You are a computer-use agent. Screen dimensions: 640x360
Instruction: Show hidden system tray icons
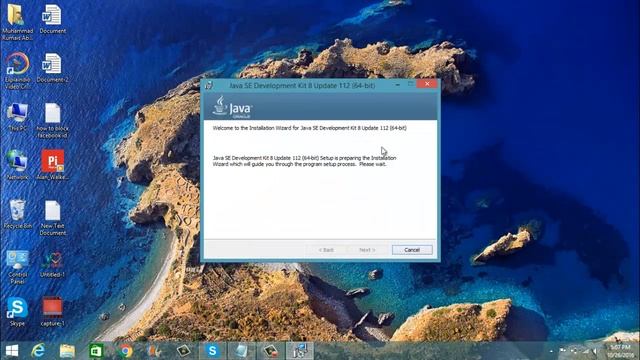551,351
